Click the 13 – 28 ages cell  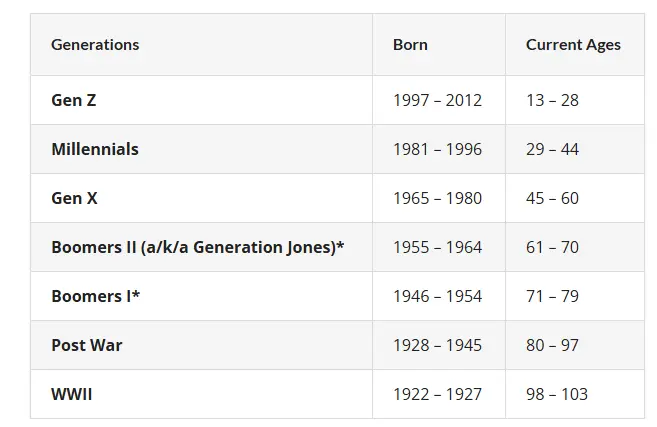(552, 100)
